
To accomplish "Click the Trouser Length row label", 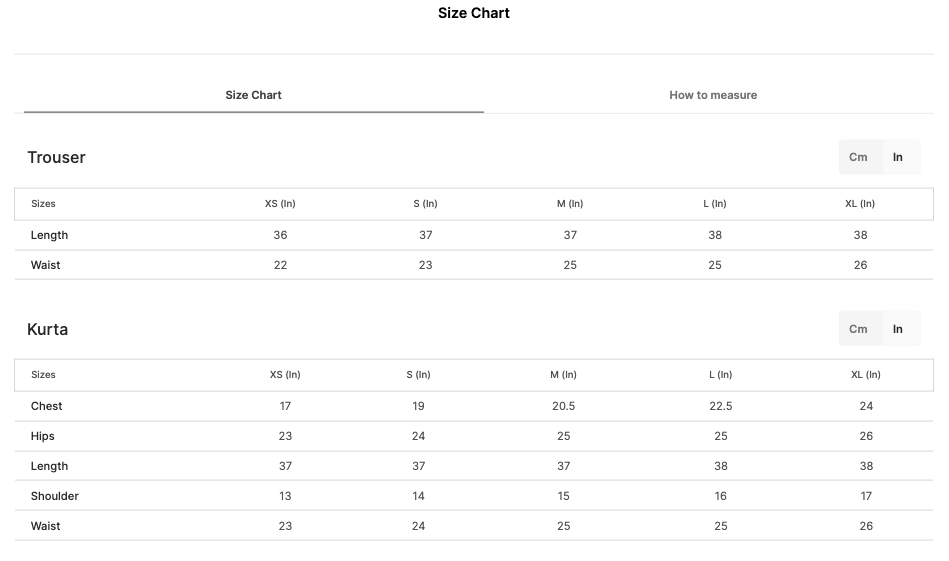I will (x=50, y=235).
